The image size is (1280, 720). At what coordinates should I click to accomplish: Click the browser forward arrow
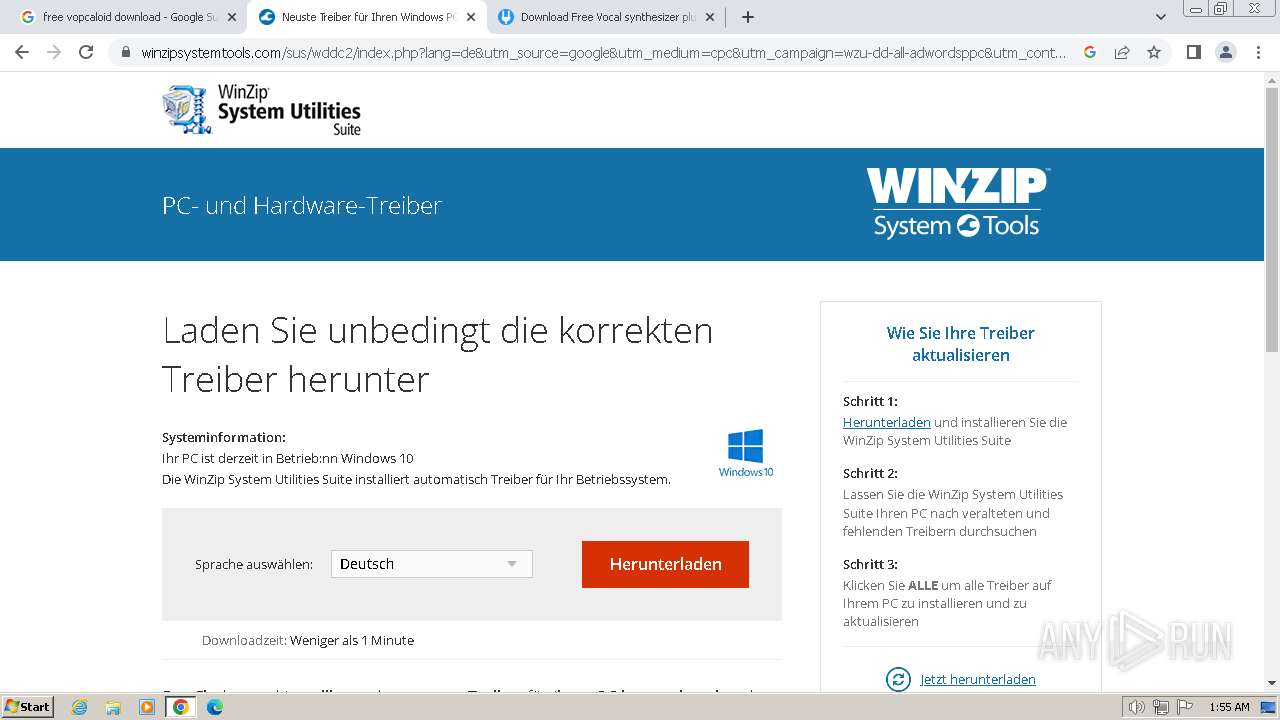pyautogui.click(x=54, y=52)
